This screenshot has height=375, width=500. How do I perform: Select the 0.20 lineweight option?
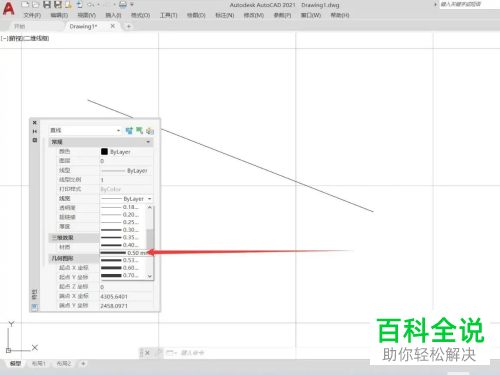click(123, 215)
